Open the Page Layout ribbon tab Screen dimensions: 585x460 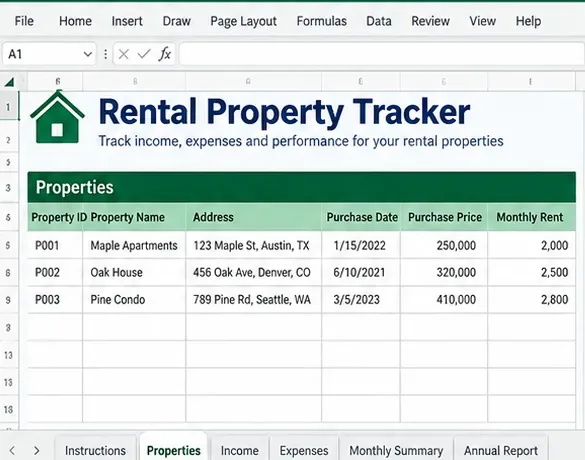(243, 21)
